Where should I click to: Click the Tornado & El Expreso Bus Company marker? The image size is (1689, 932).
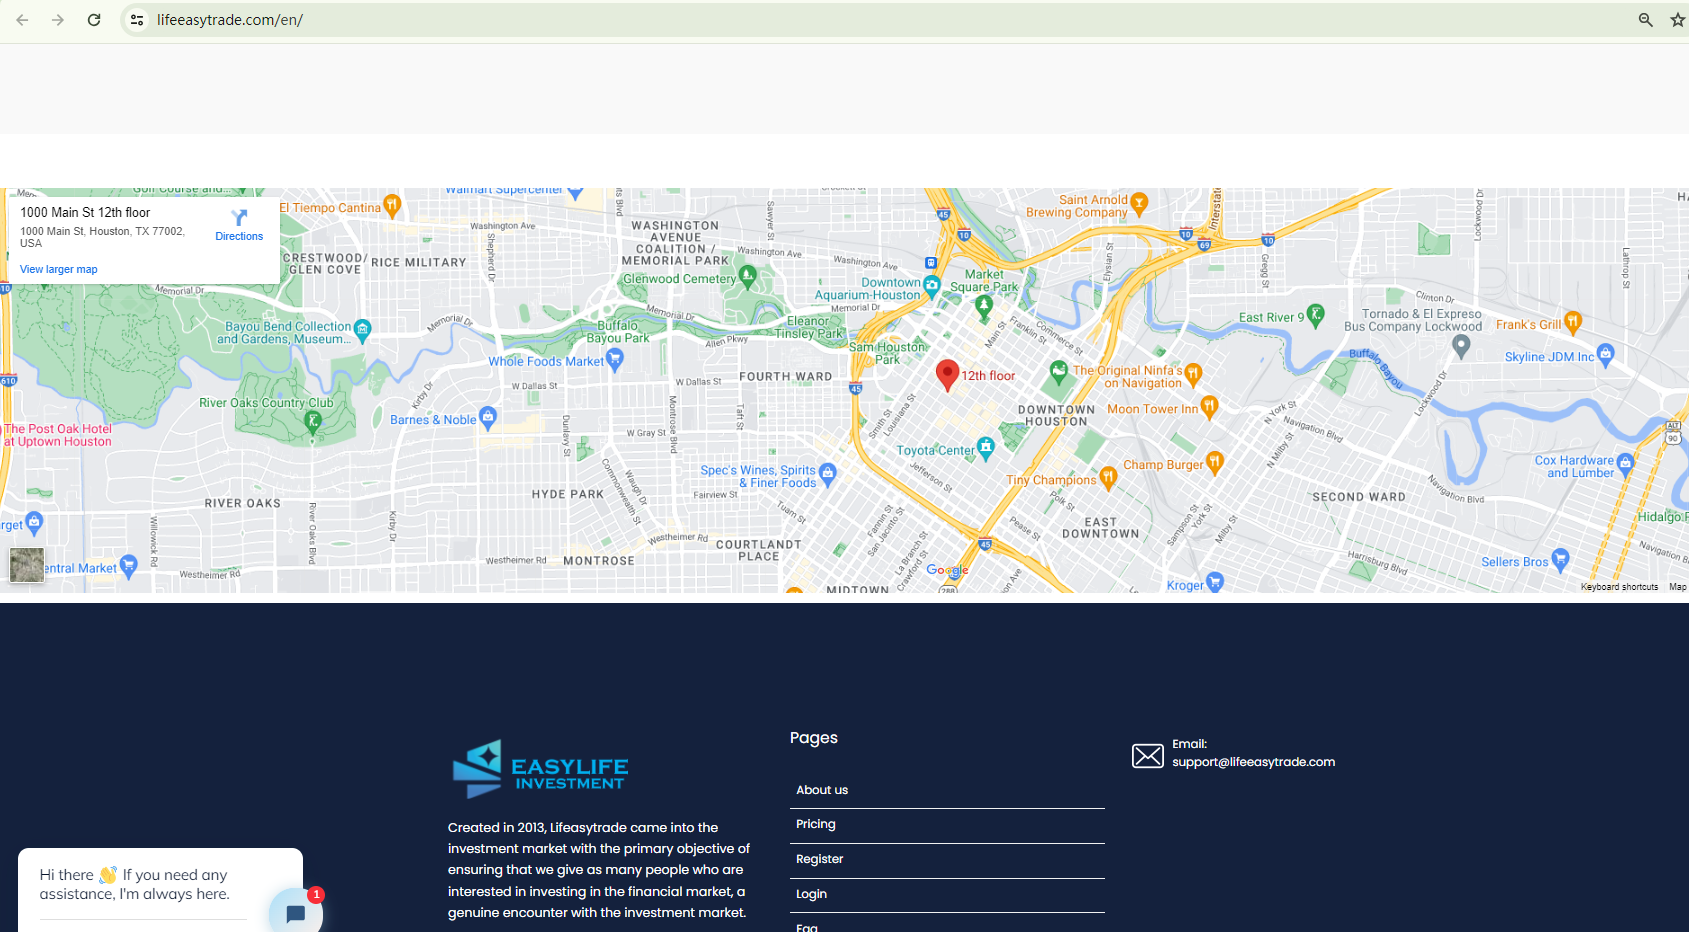(x=1461, y=345)
